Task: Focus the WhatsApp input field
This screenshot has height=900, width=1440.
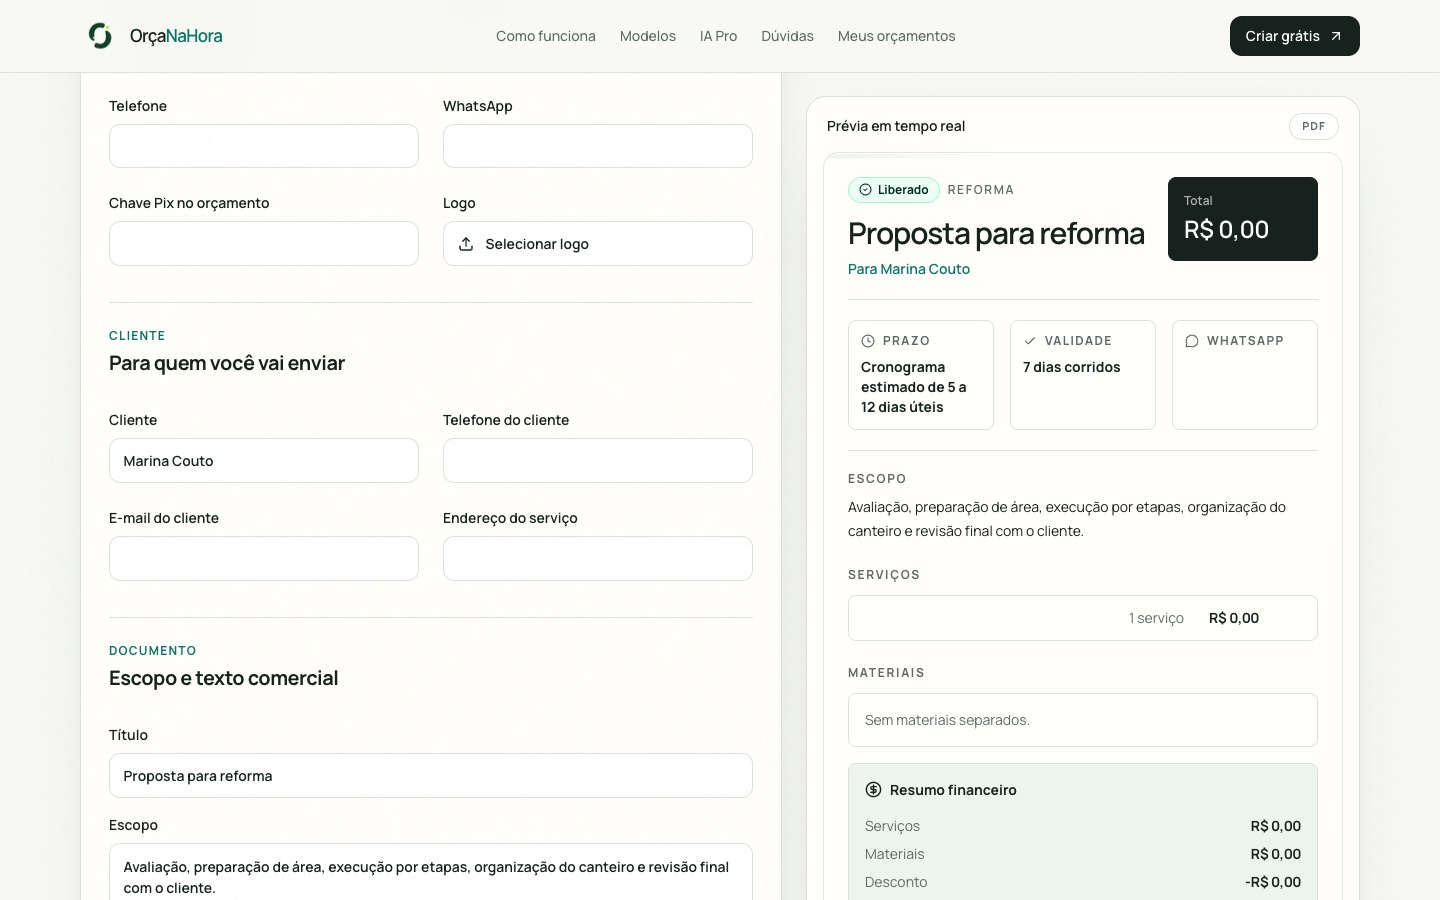Action: click(x=598, y=146)
